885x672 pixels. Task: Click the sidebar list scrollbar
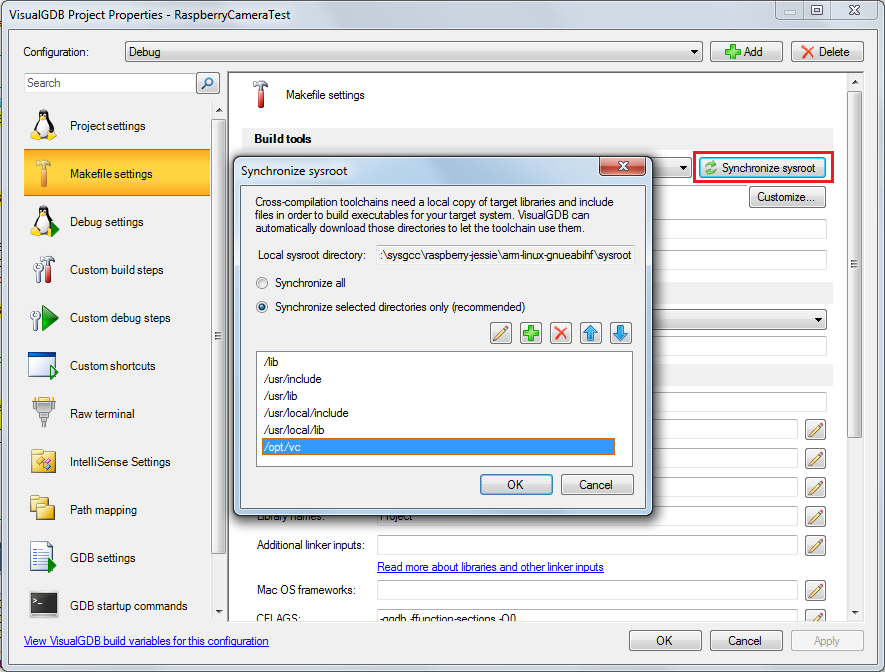pos(218,336)
